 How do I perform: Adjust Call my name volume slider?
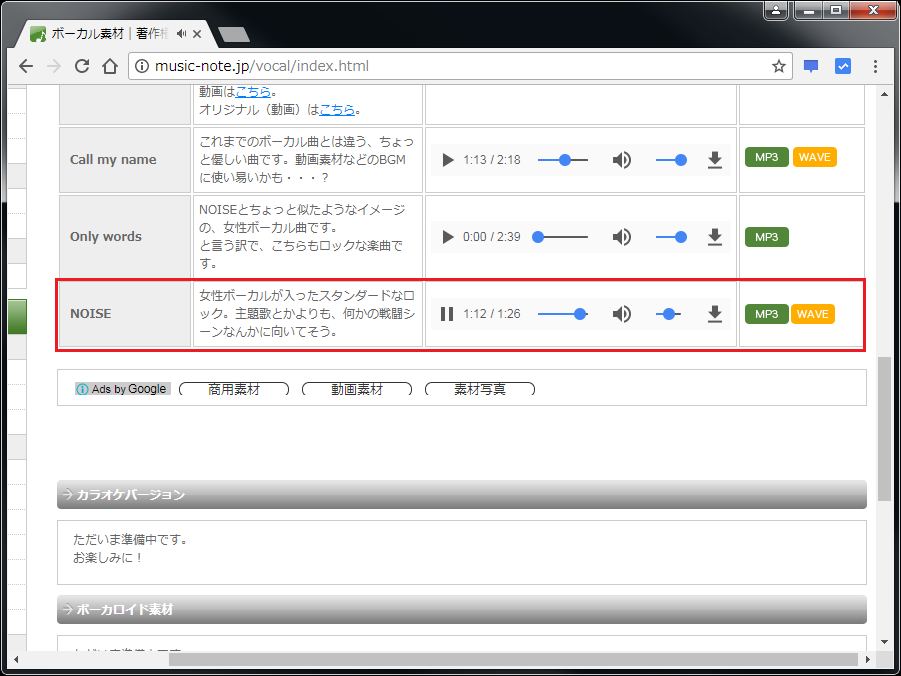pos(671,160)
